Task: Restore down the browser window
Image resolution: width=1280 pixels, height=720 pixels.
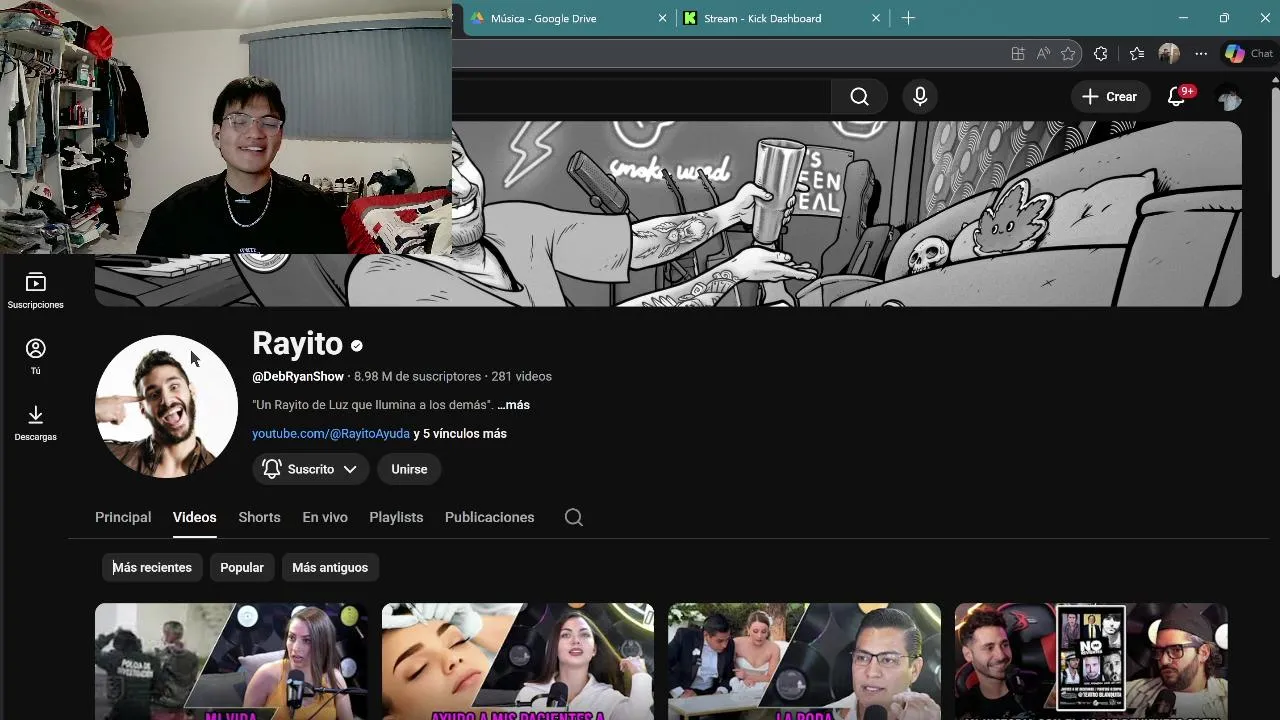Action: tap(1224, 18)
